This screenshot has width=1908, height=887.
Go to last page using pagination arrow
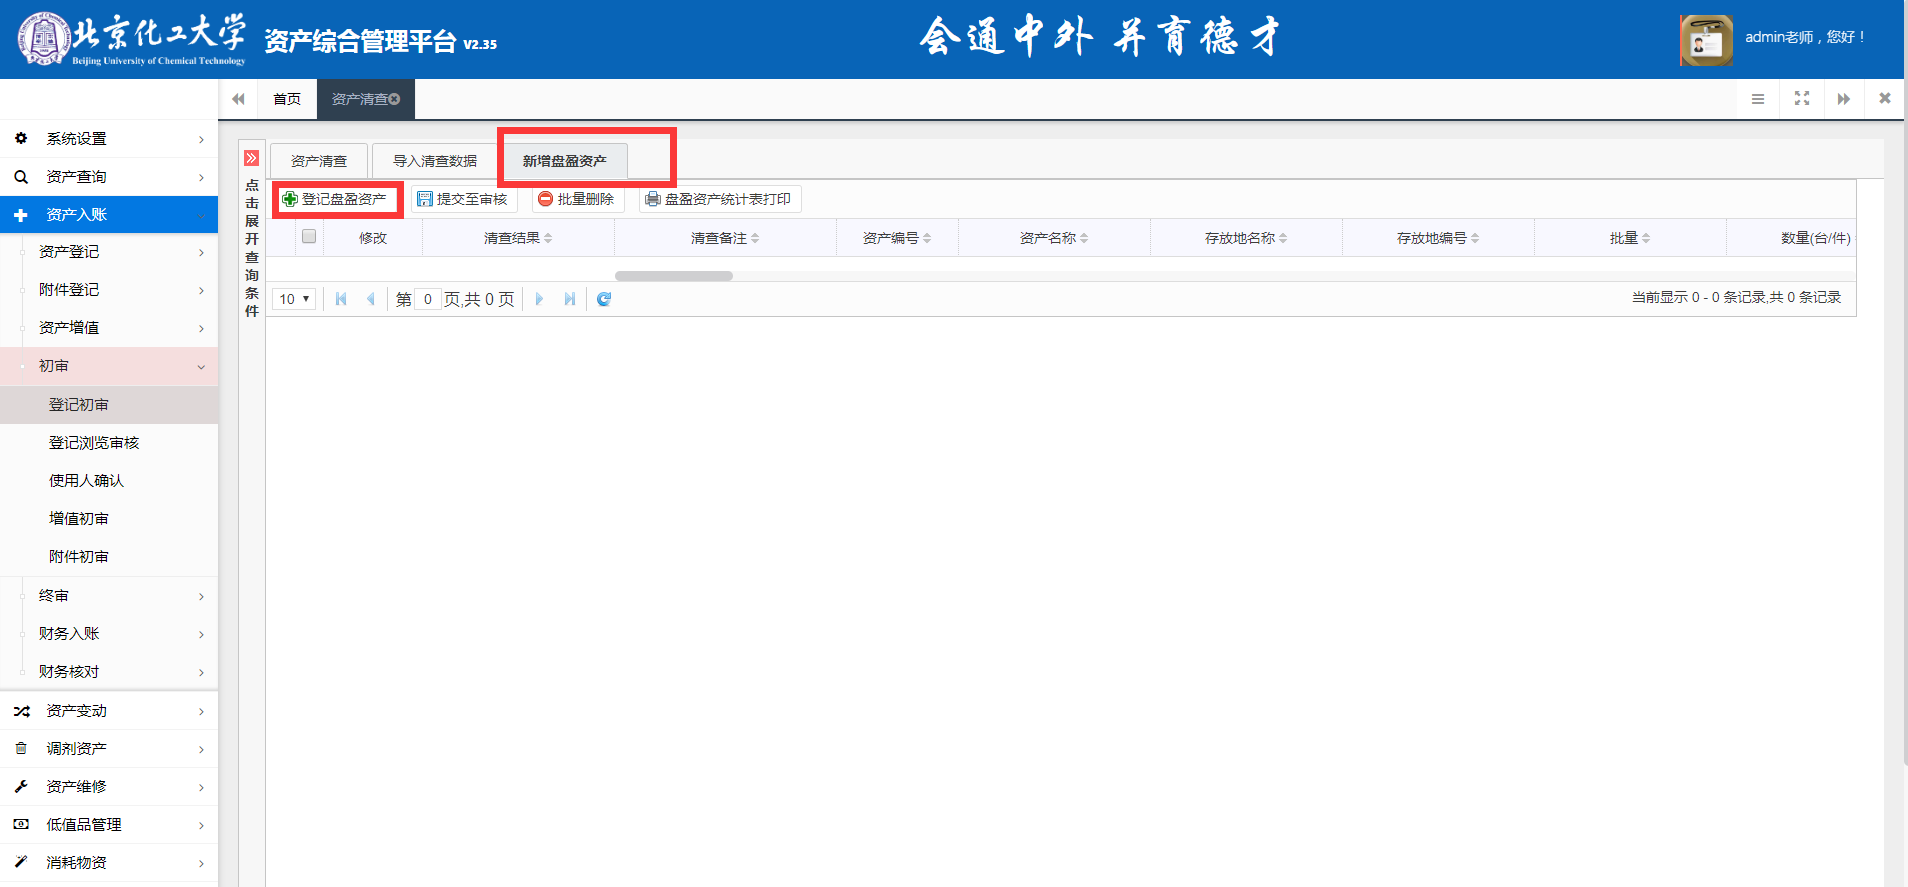pos(570,299)
